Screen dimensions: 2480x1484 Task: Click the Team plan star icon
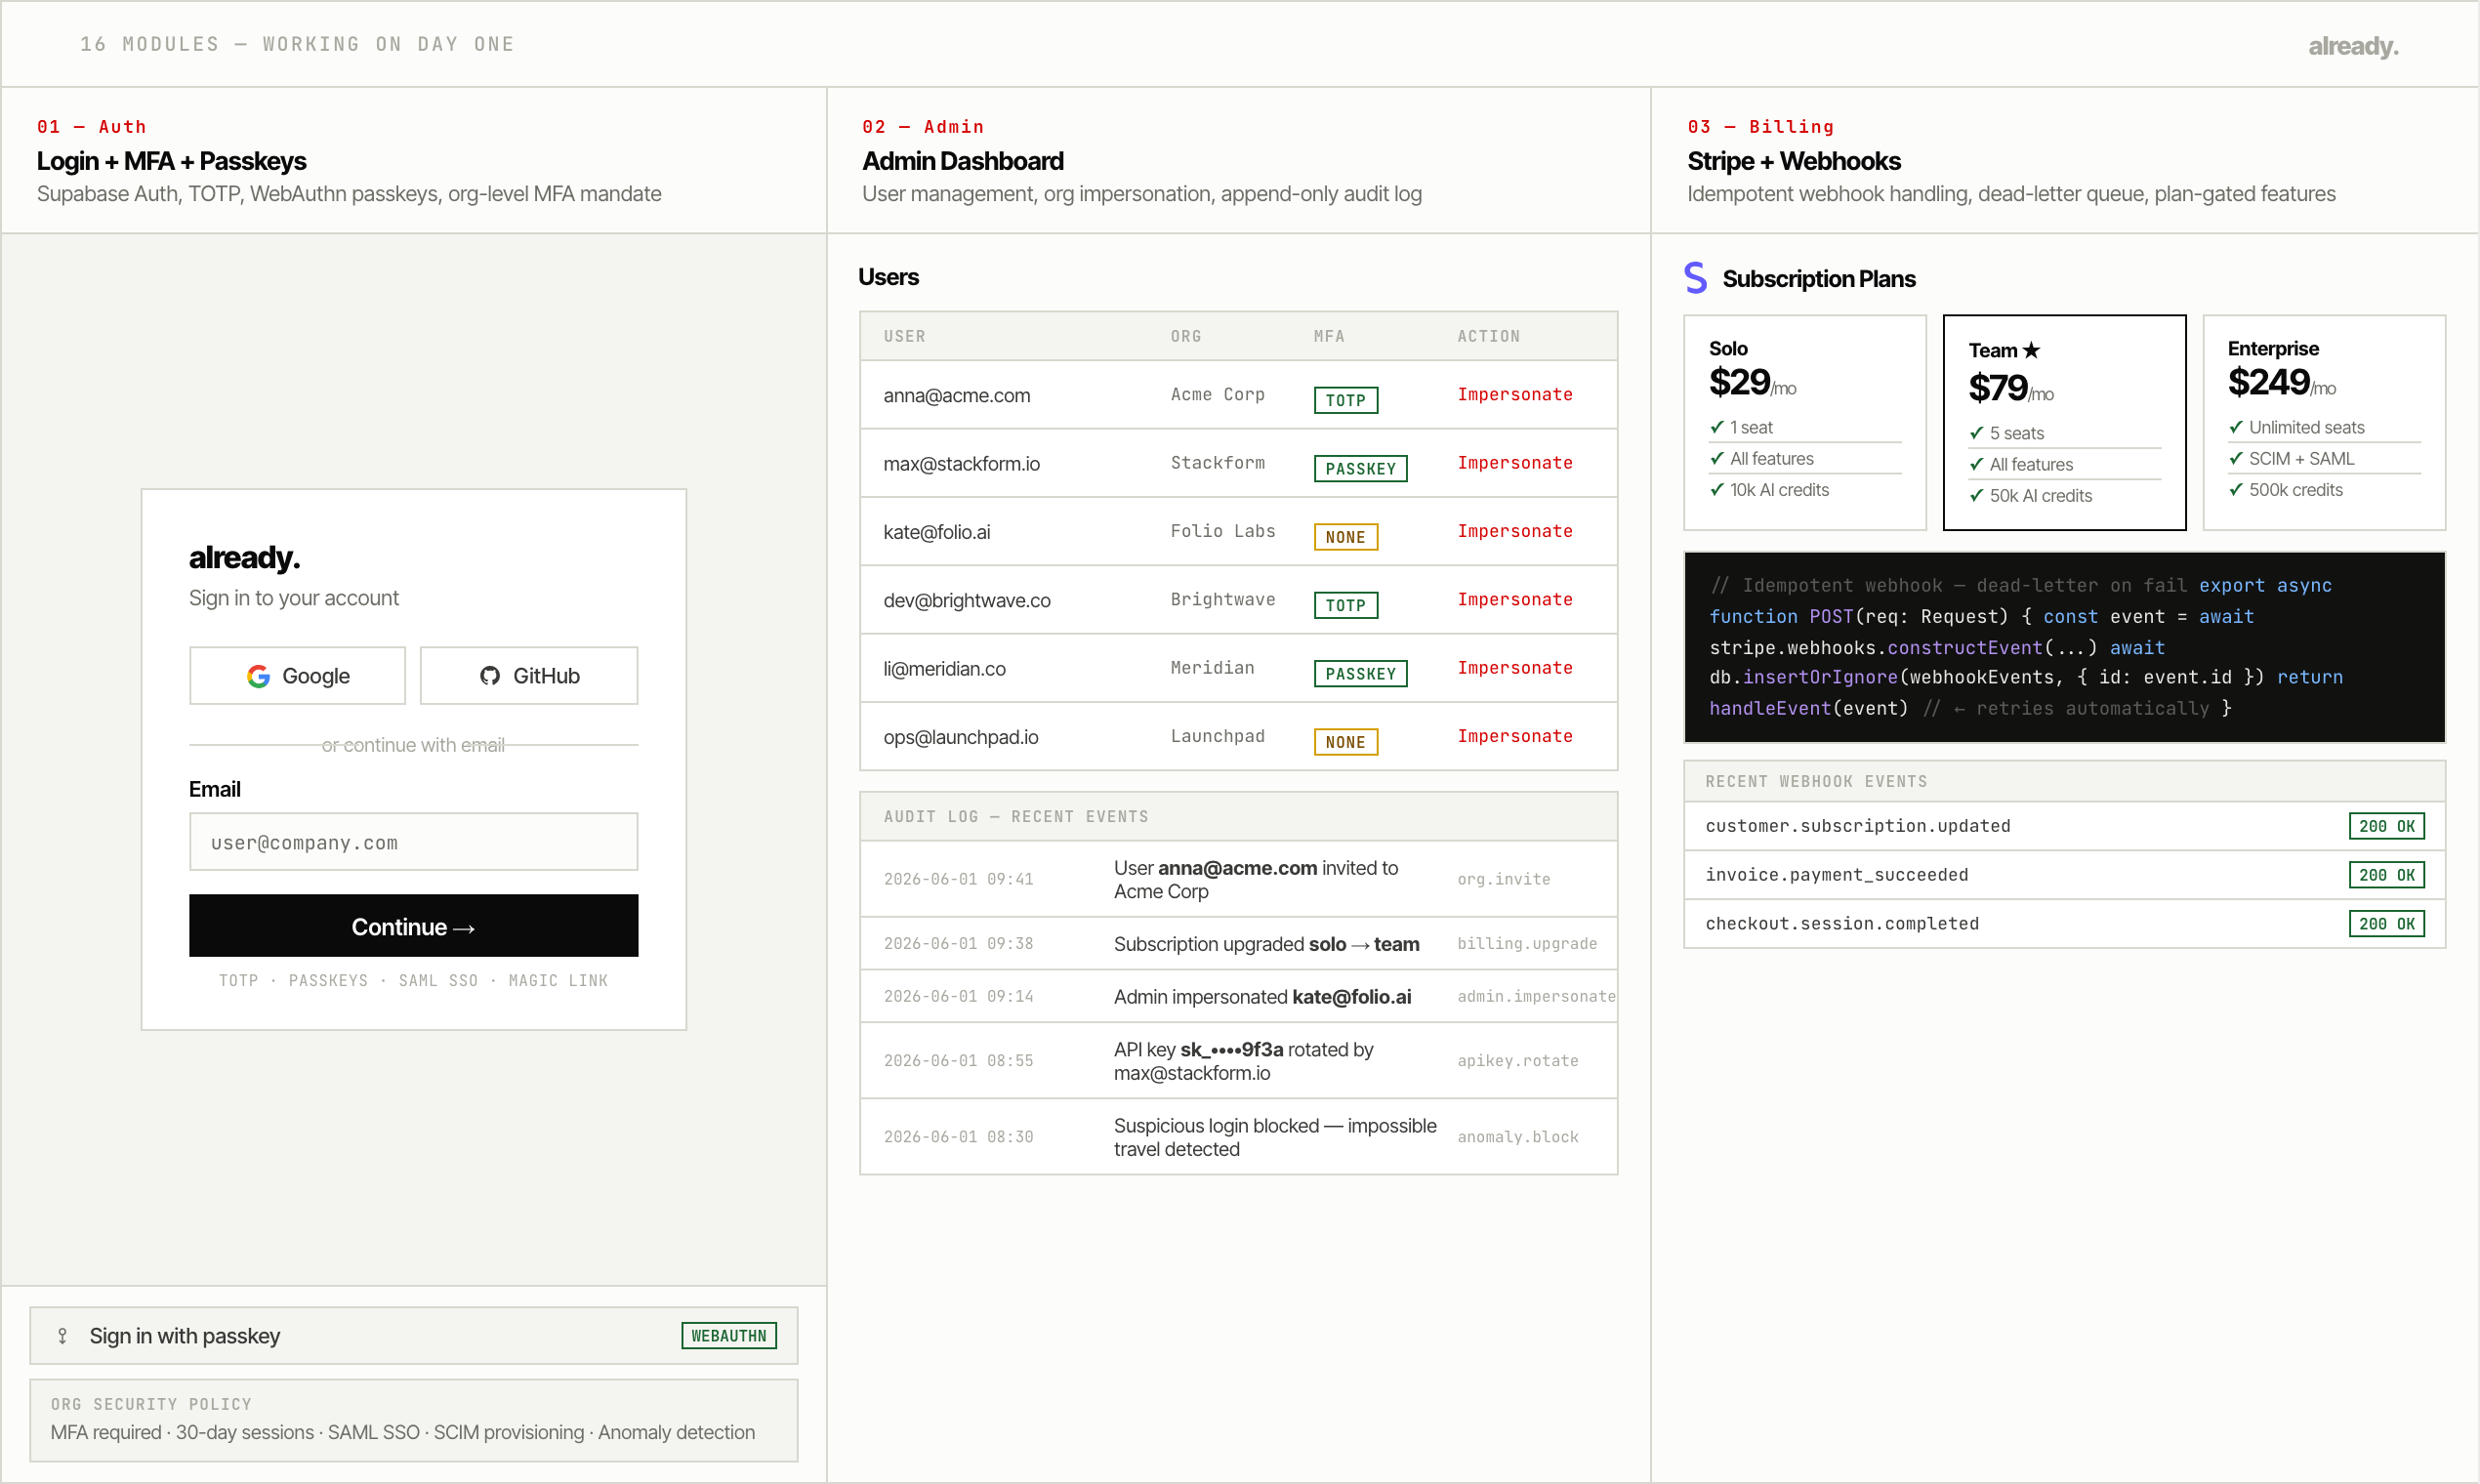[x=2031, y=350]
